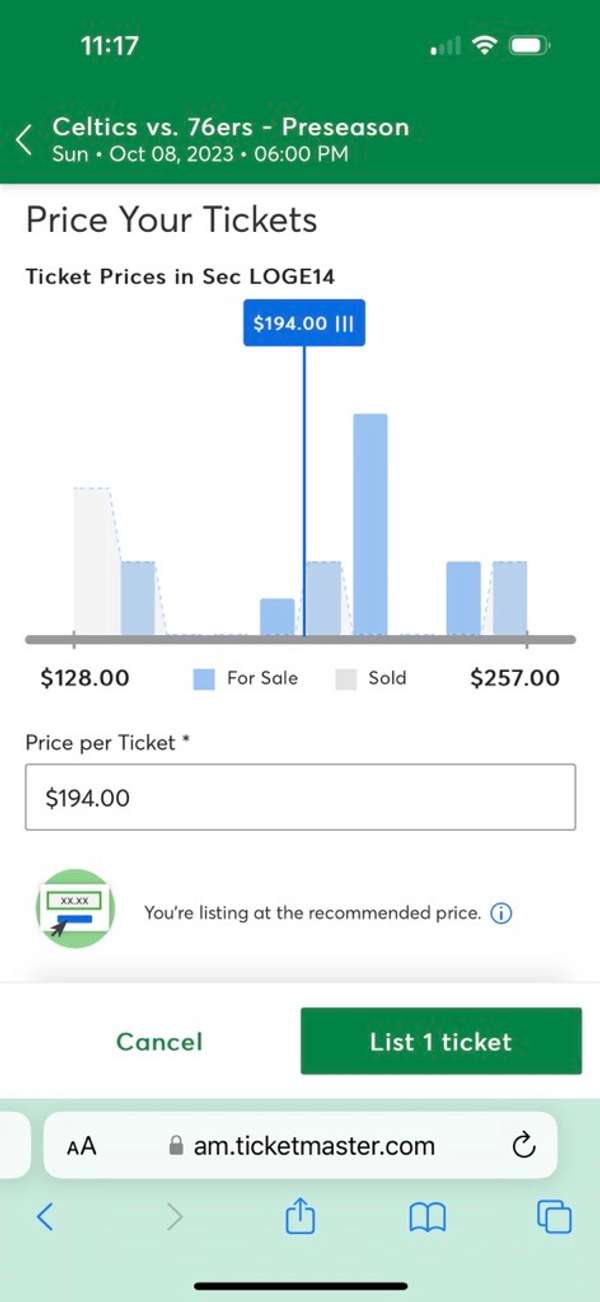600x1302 pixels.
Task: Select the Price per Ticket input field
Action: (300, 797)
